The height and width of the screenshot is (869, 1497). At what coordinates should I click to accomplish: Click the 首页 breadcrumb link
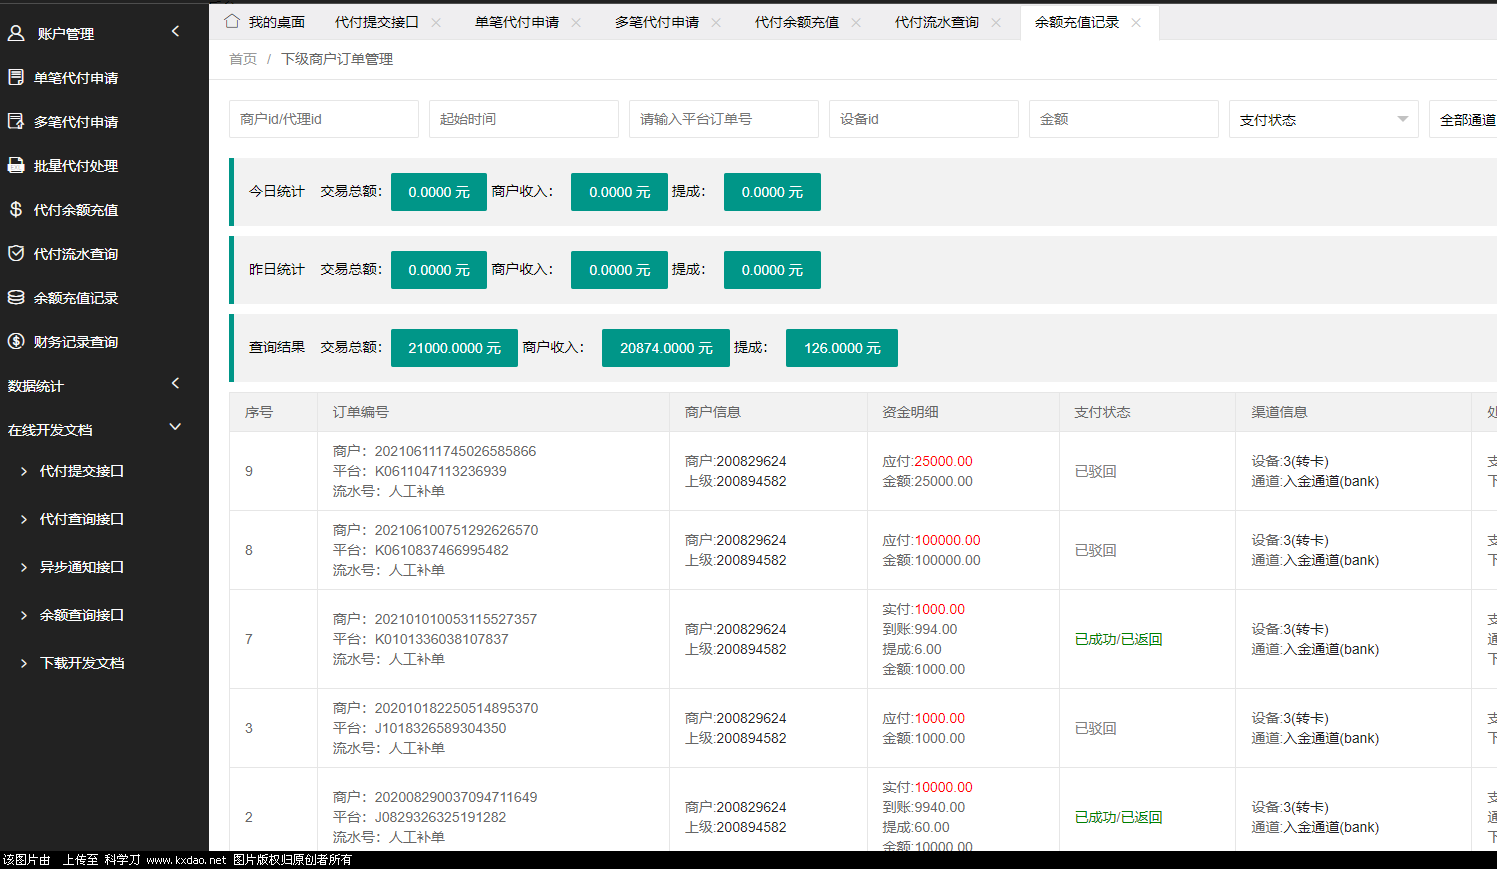[x=243, y=59]
